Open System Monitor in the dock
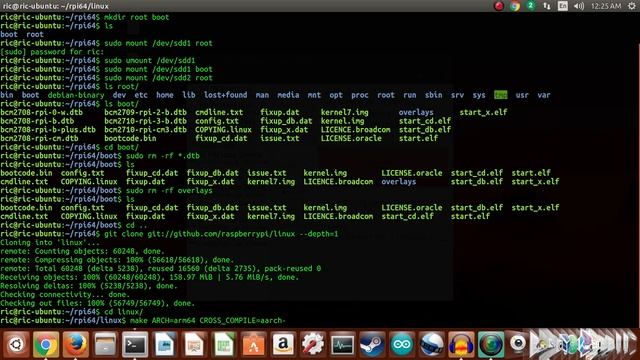Screen dimensions: 640x360 tap(342, 345)
